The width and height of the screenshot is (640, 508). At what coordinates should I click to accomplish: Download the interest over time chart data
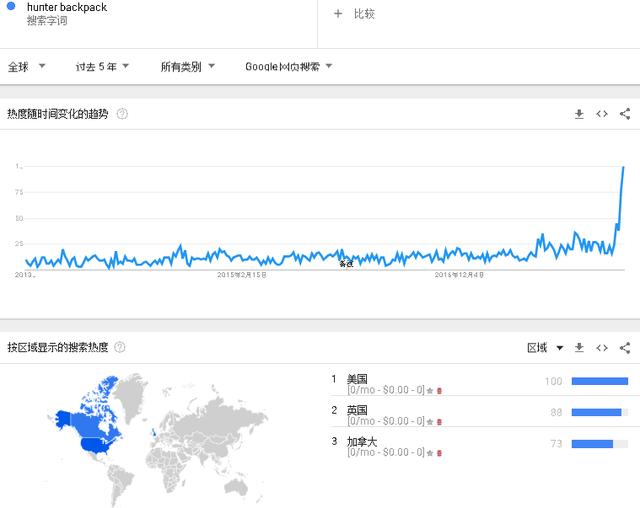pyautogui.click(x=579, y=114)
